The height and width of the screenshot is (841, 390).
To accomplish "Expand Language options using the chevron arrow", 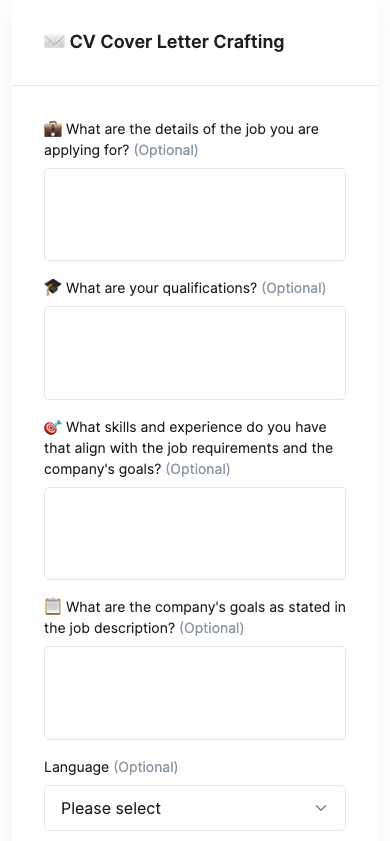I will (x=321, y=808).
